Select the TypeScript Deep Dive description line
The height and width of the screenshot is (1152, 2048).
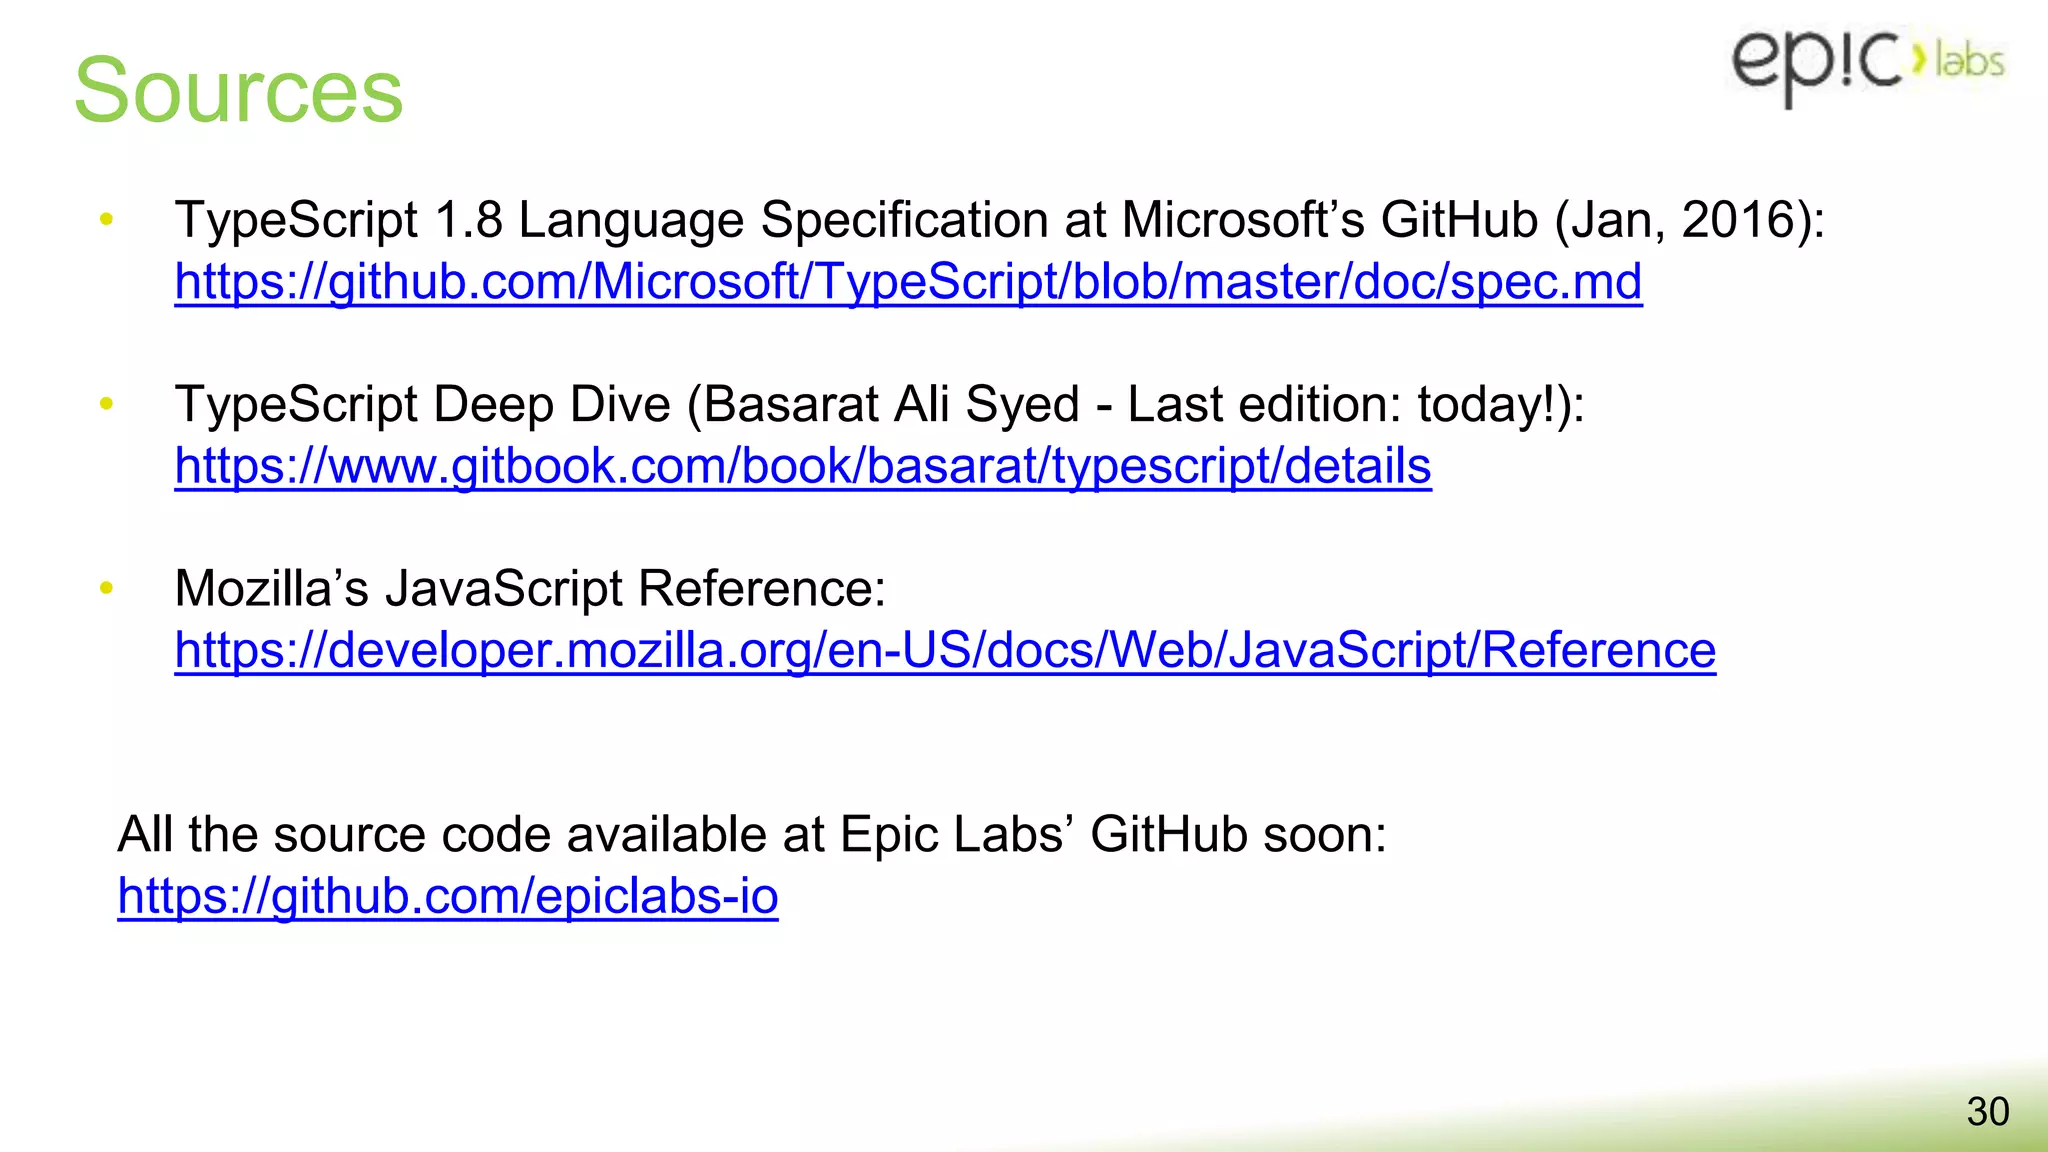[880, 405]
